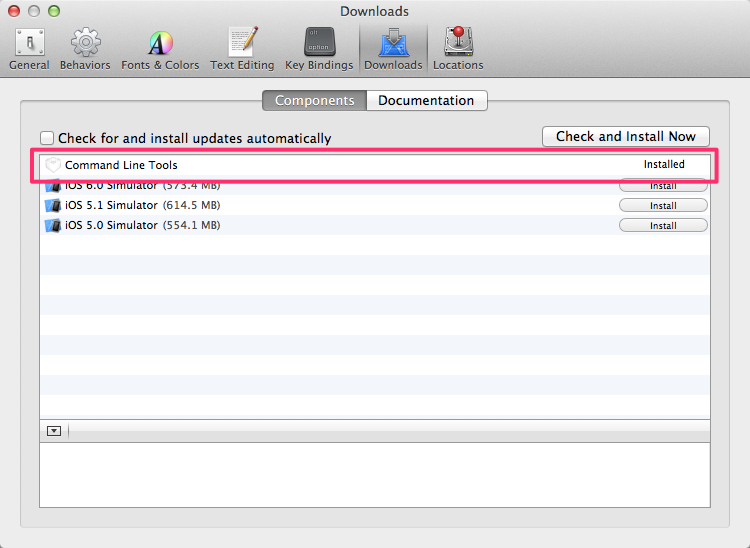Install the iOS 5.1 Simulator

click(663, 206)
